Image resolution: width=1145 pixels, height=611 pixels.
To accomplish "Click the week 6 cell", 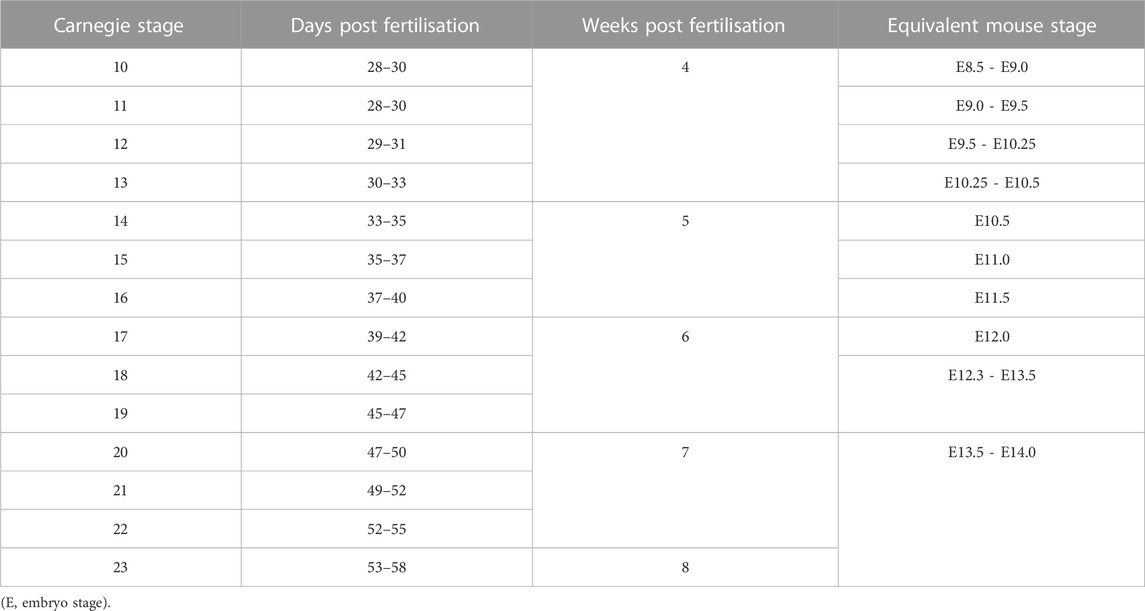I will click(x=685, y=375).
